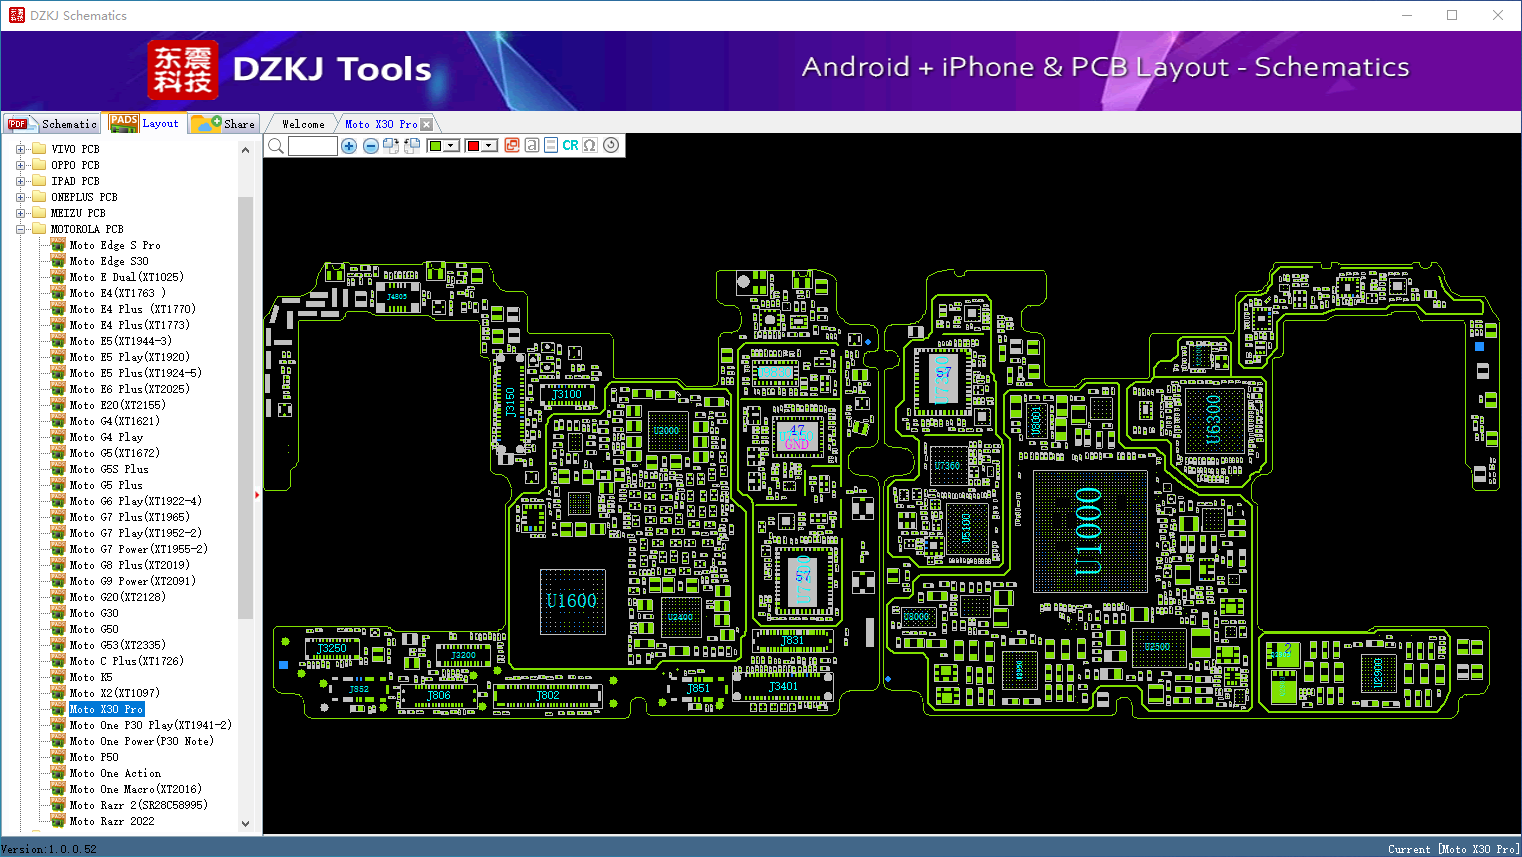Image resolution: width=1522 pixels, height=857 pixels.
Task: Select Moto Edge S Pro in the tree
Action: point(115,245)
